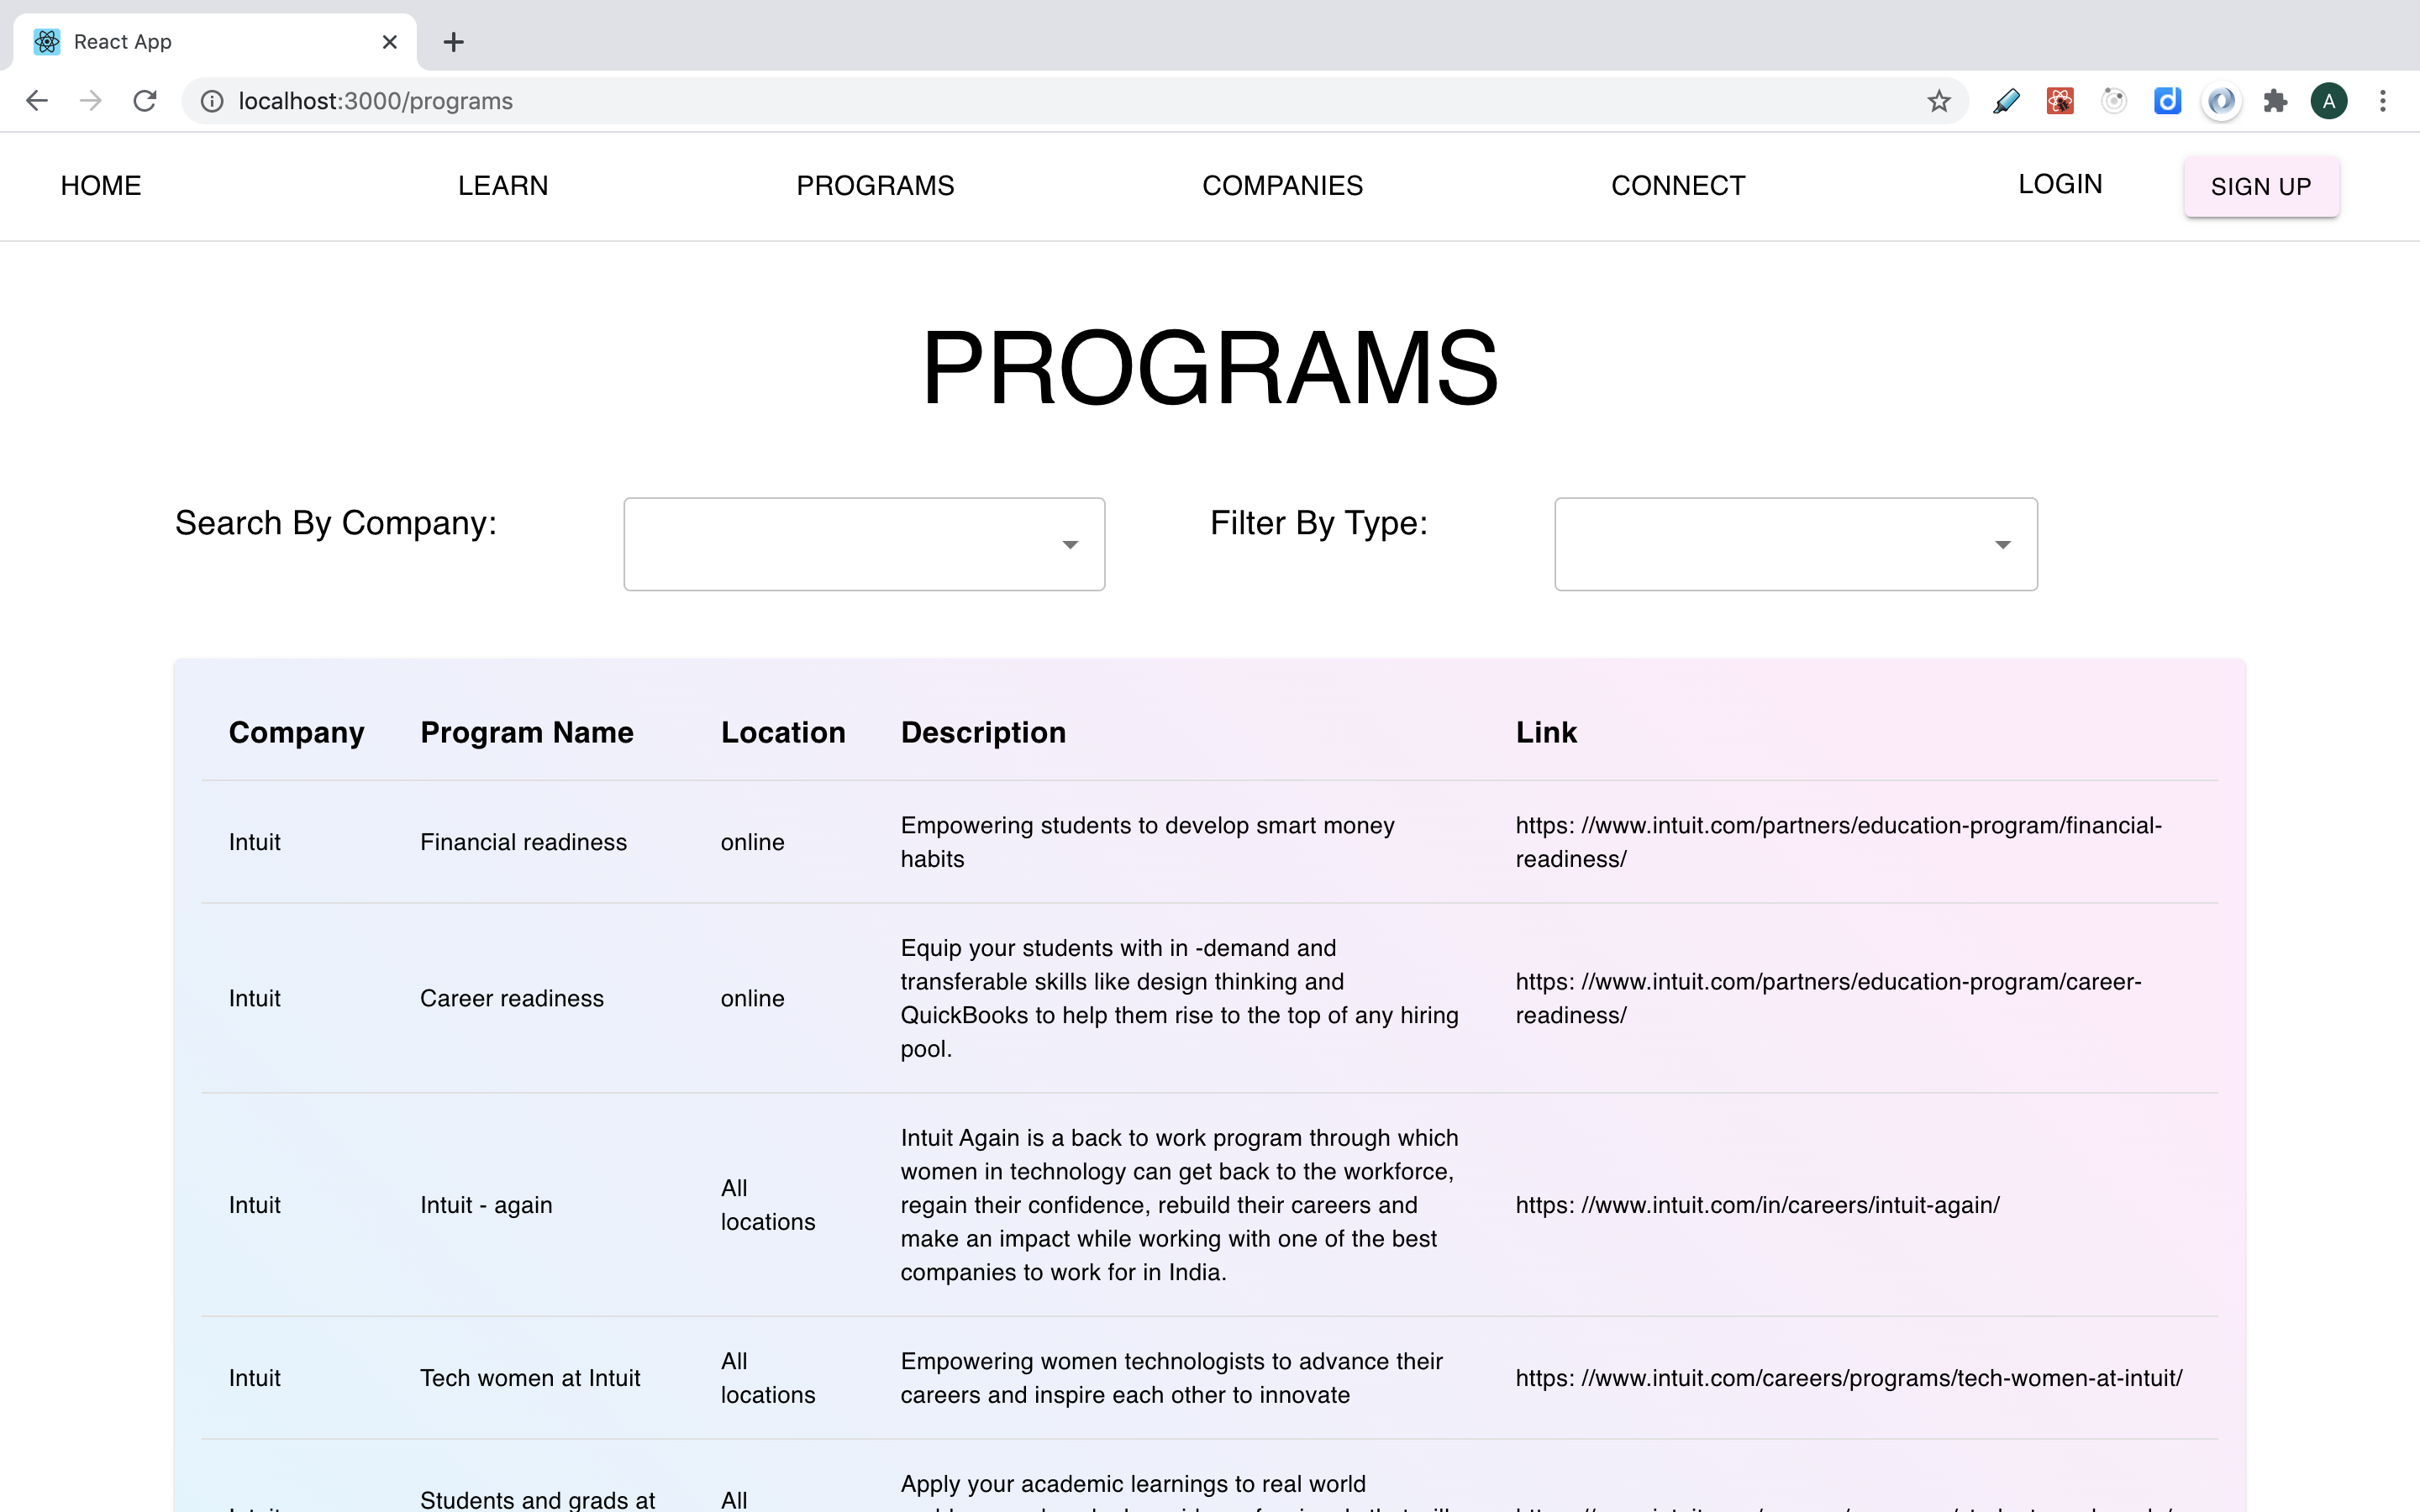Open the COMPANIES nav item

[1282, 186]
